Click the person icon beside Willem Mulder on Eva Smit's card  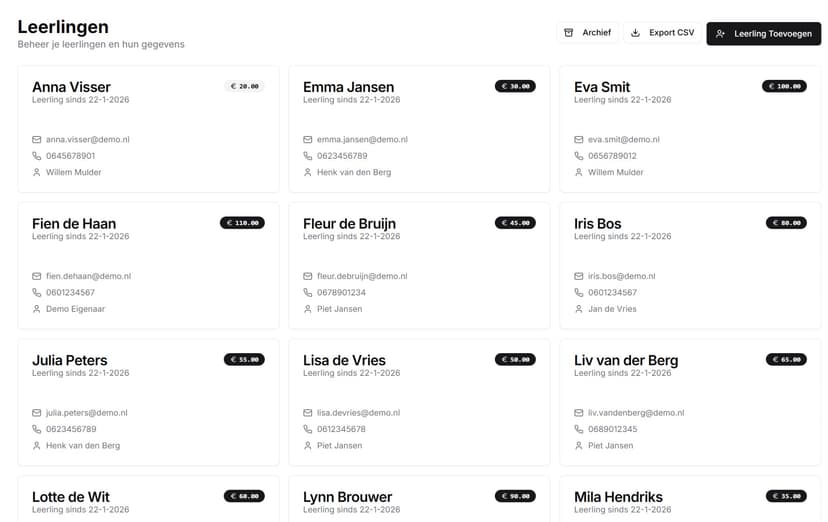(x=579, y=172)
